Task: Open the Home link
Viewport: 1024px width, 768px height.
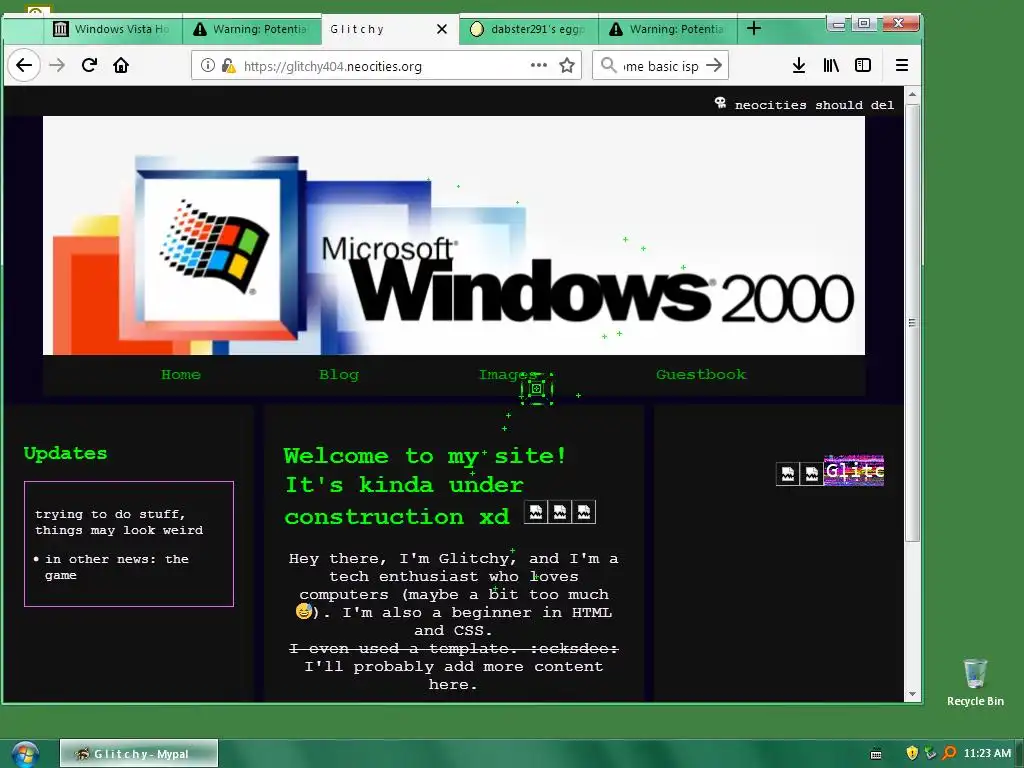Action: click(x=181, y=375)
